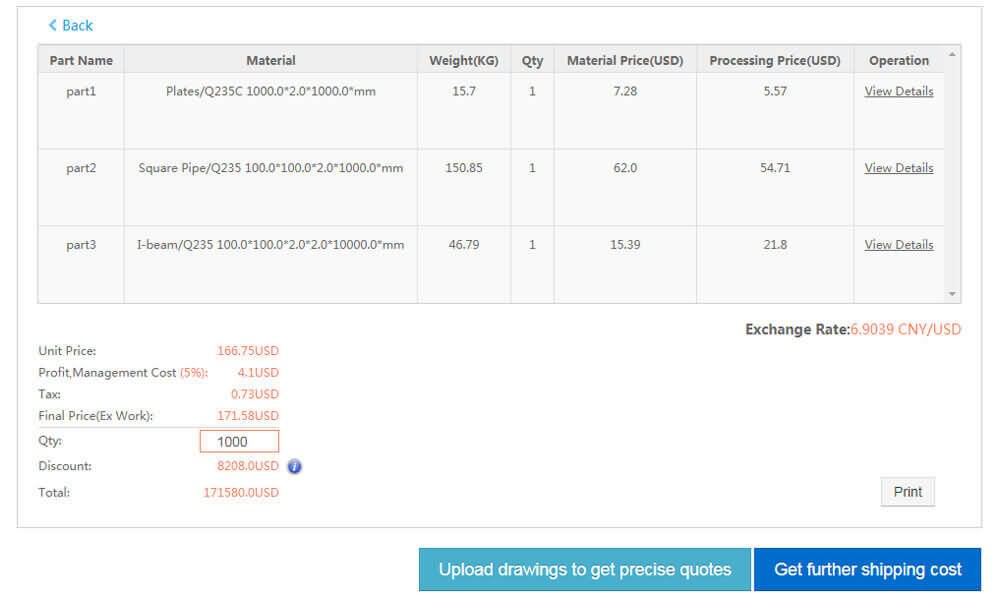
Task: Click inside the Qty input field
Action: (240, 440)
